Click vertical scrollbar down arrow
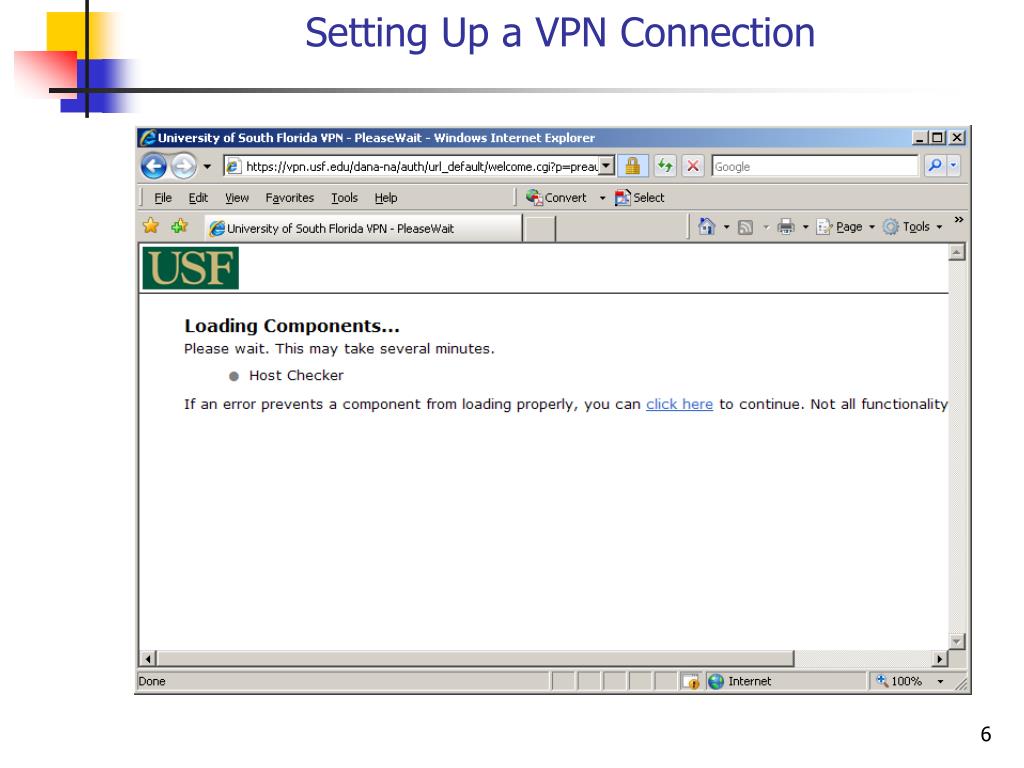The image size is (1024, 768). point(957,641)
